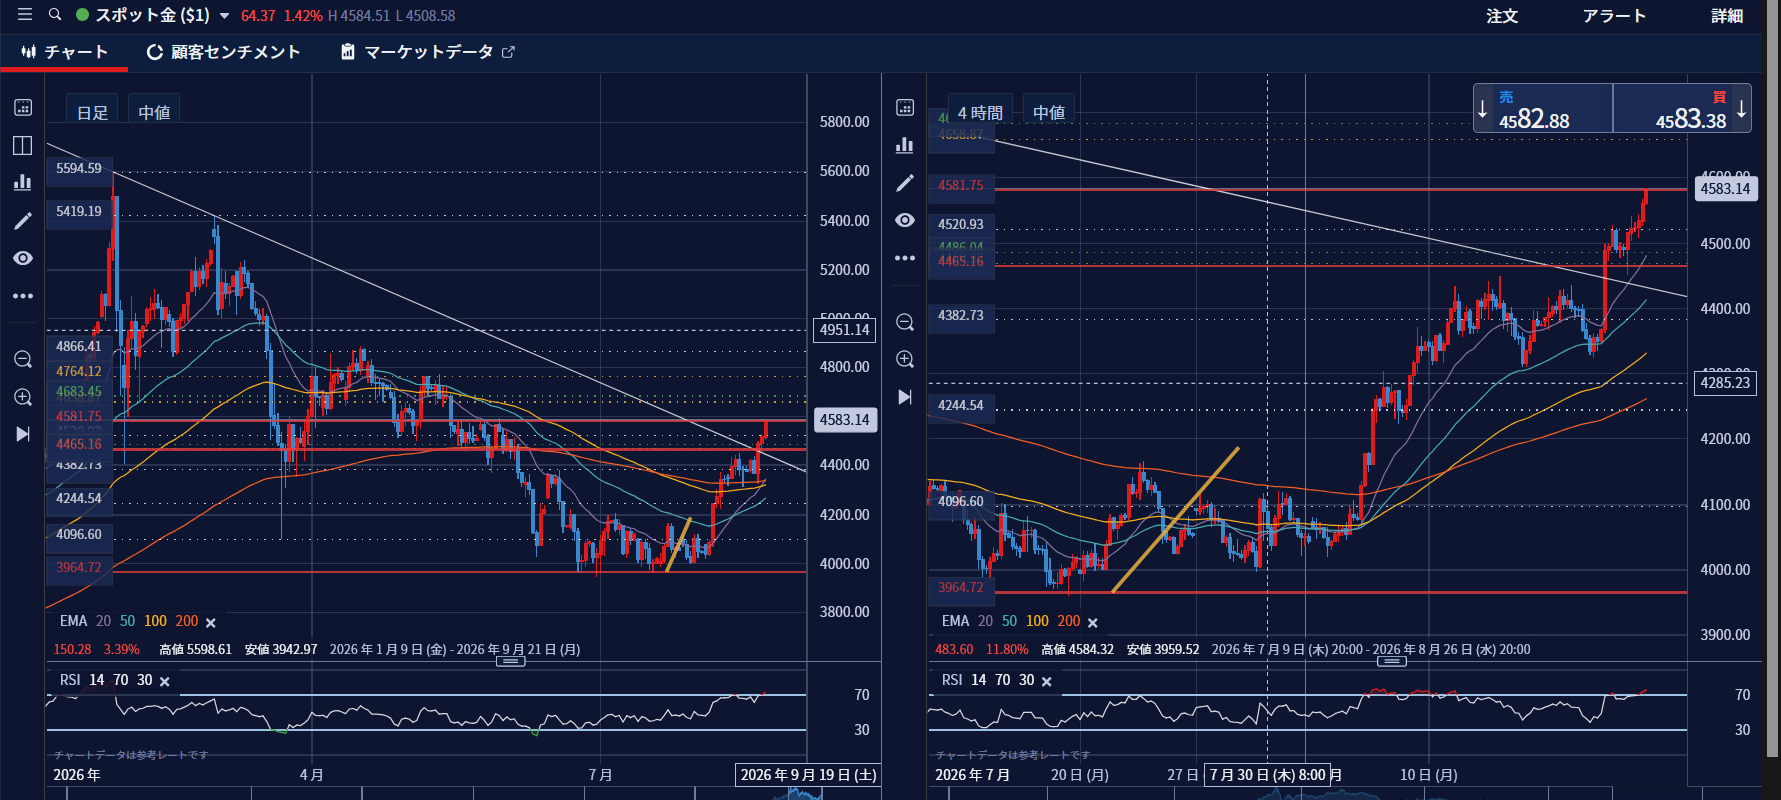Remove right chart RSI indicator
Viewport: 1781px width, 800px height.
tap(1047, 681)
